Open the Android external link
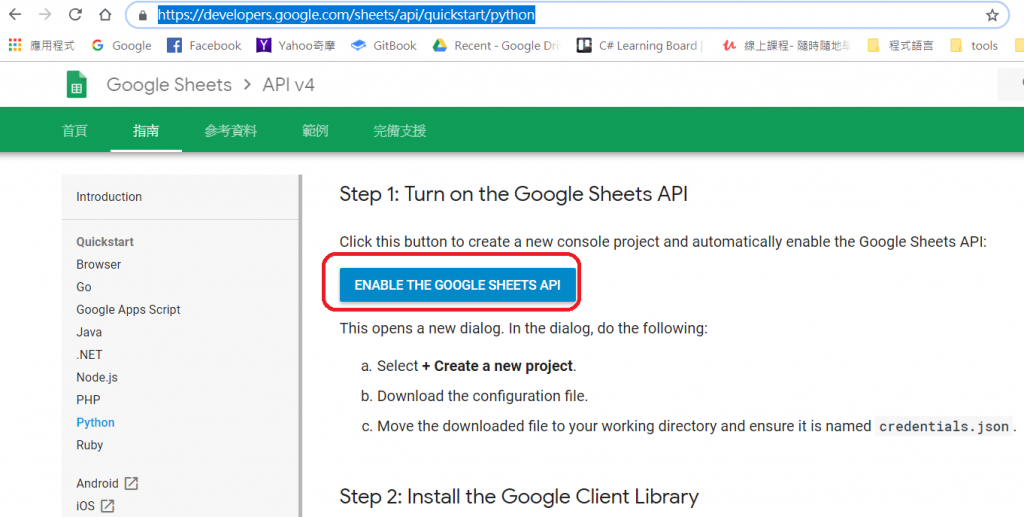Image resolution: width=1024 pixels, height=517 pixels. (x=107, y=484)
